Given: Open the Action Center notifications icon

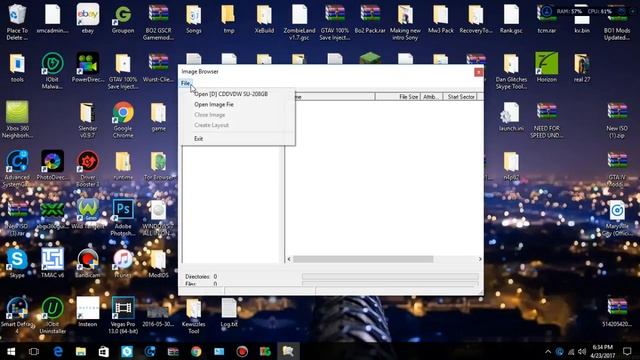Looking at the screenshot, I should pos(627,351).
